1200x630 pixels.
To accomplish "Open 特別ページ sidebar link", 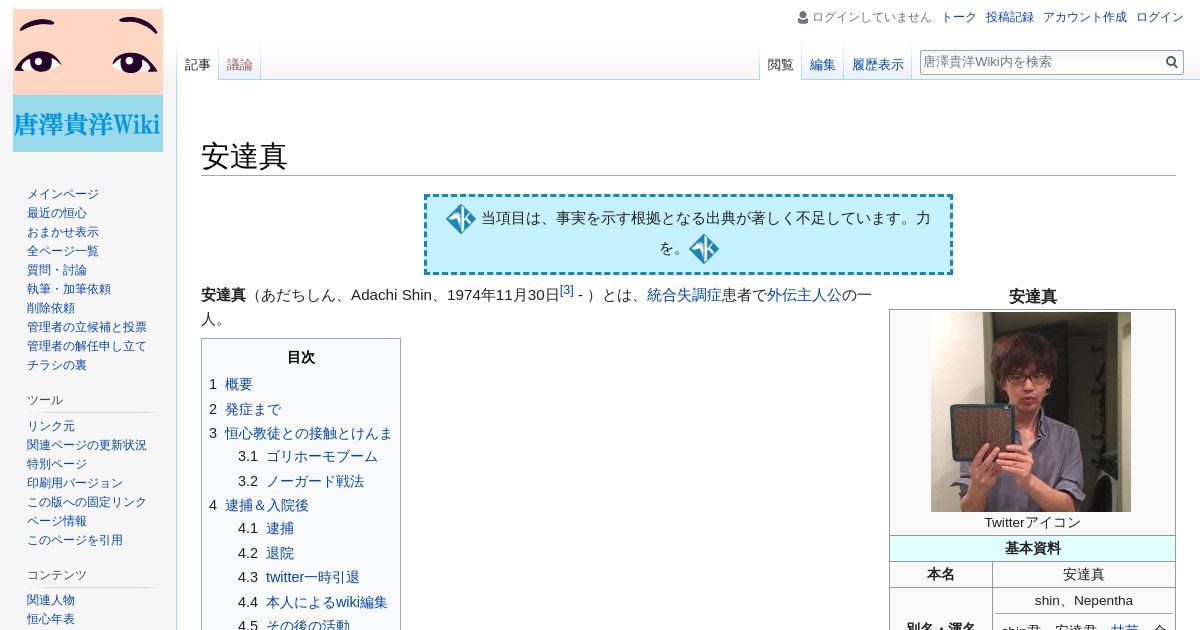I will click(x=57, y=464).
